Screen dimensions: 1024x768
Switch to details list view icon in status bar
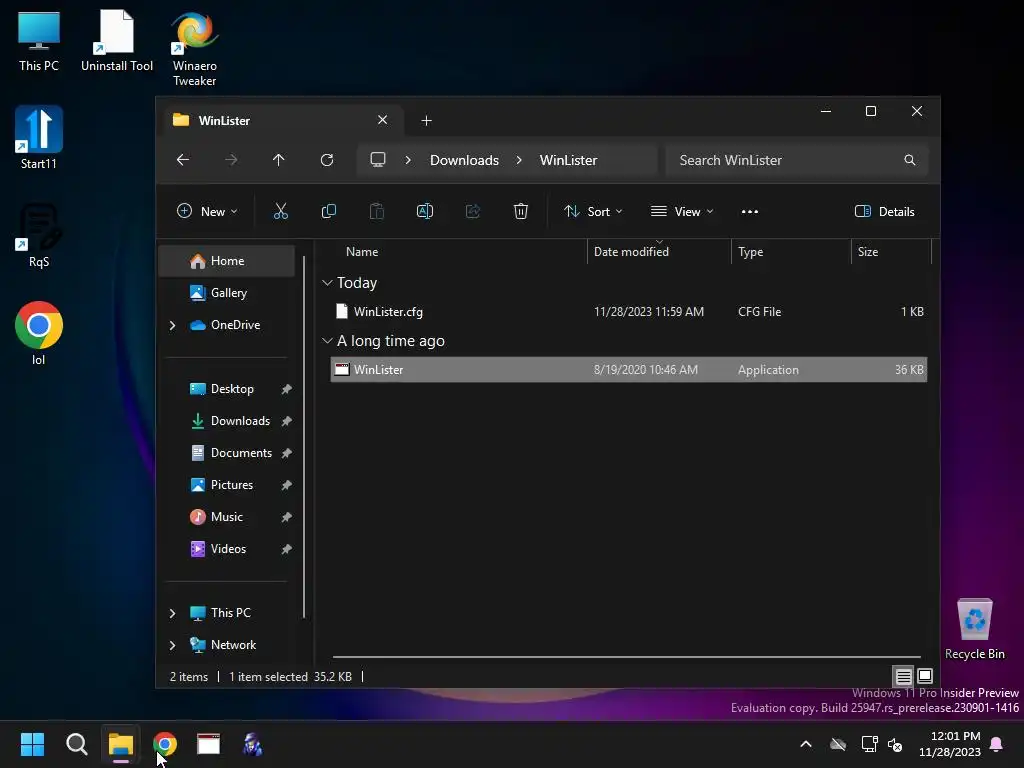[x=903, y=676]
